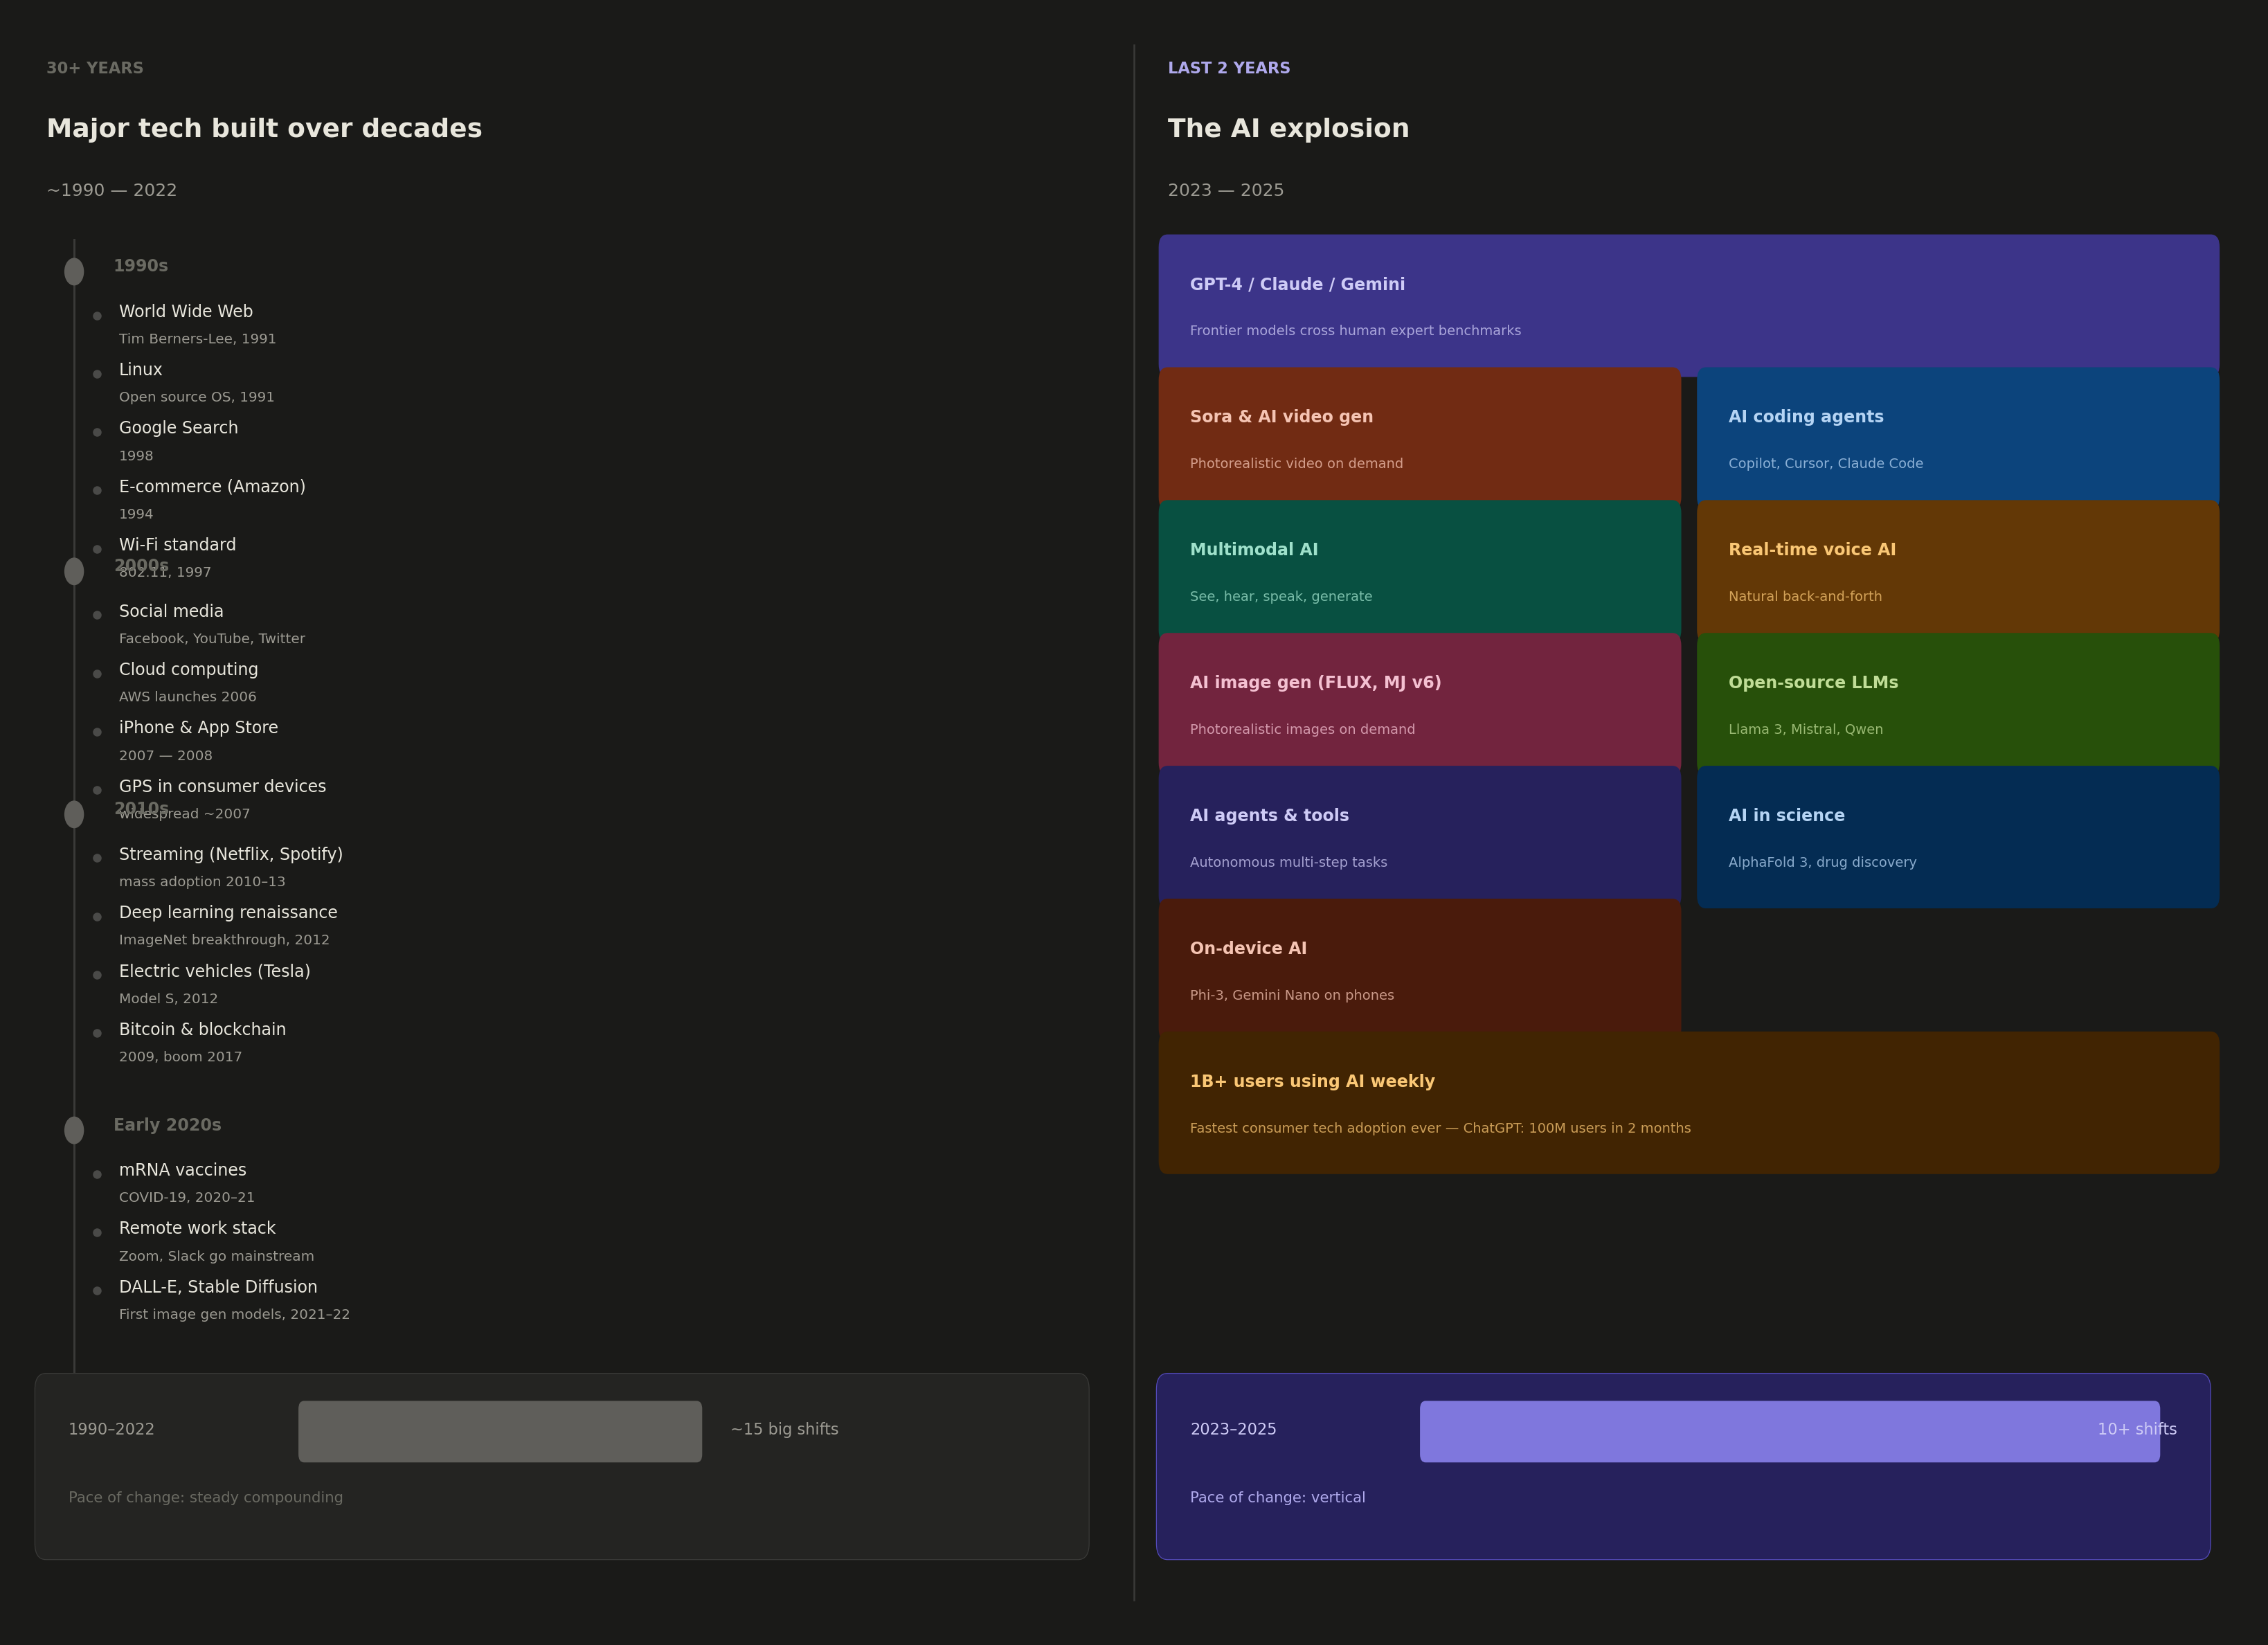
Task: Select the Multimodal AI card
Action: pyautogui.click(x=1419, y=570)
